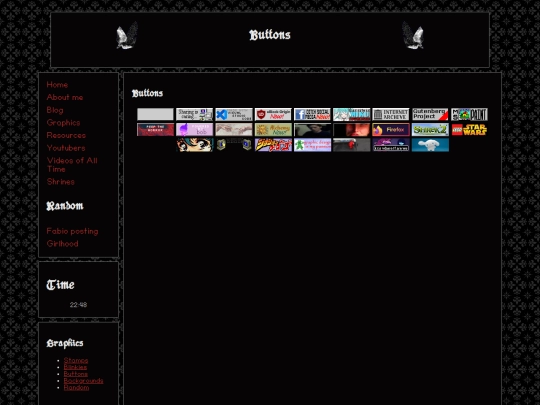Click Buttons in the Graphics list
This screenshot has height=405, width=540.
(x=76, y=374)
